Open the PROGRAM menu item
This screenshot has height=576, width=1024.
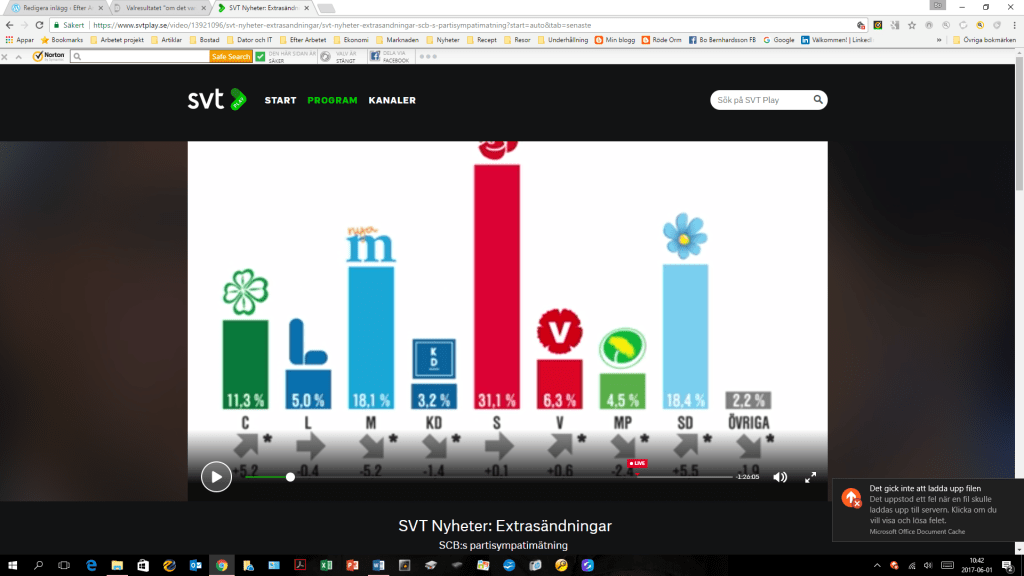tap(332, 100)
